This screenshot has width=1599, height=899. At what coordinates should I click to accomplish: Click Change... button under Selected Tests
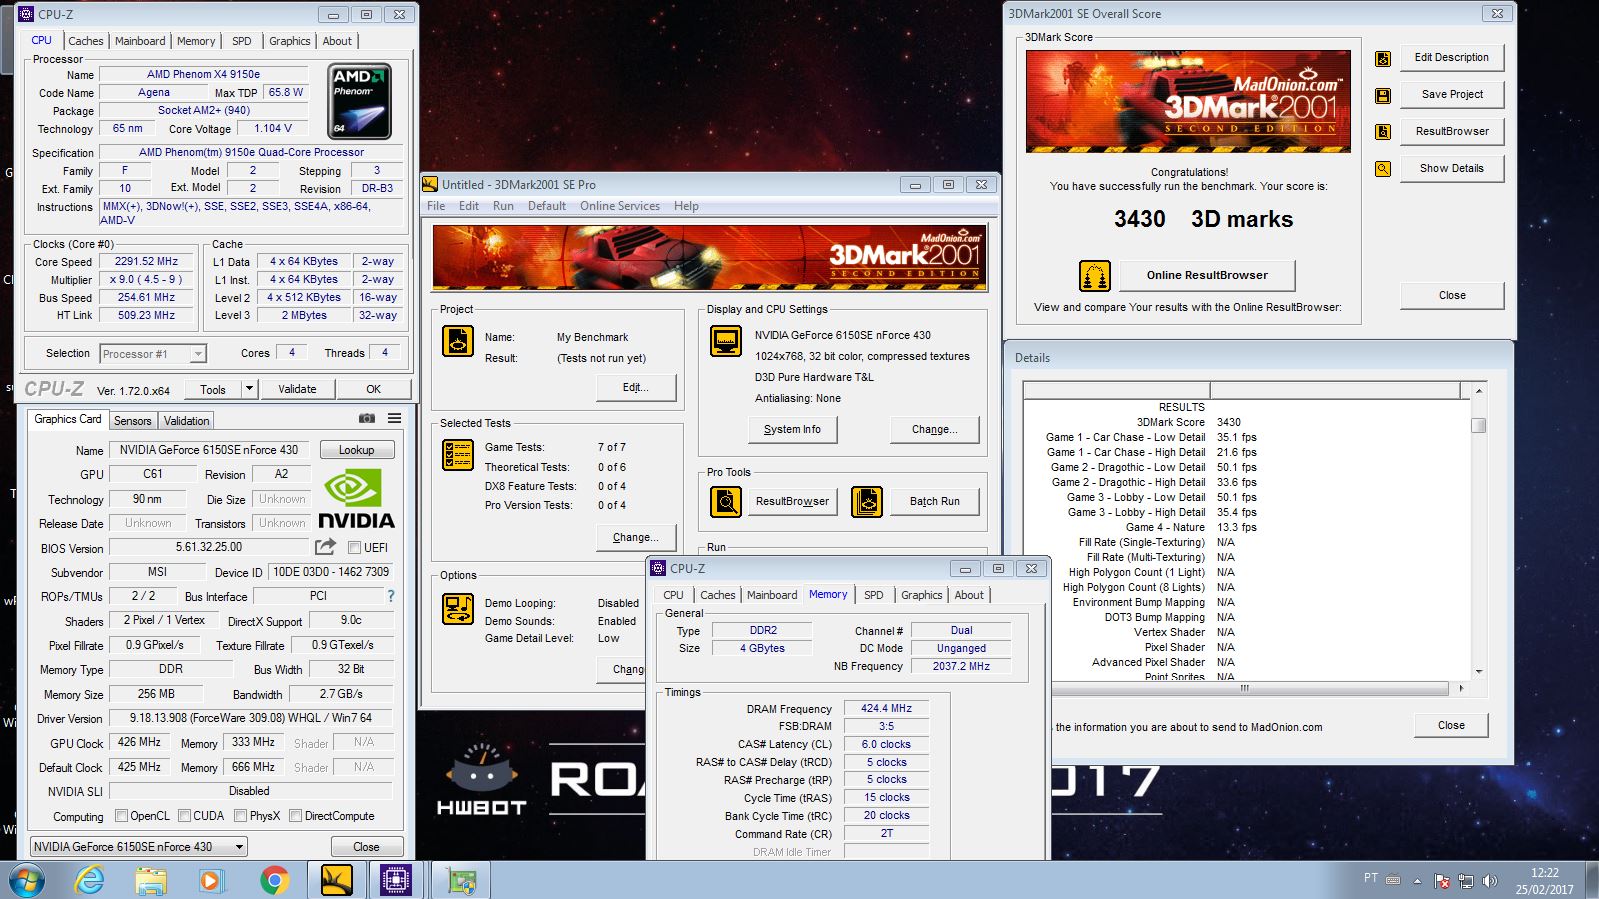coord(636,537)
